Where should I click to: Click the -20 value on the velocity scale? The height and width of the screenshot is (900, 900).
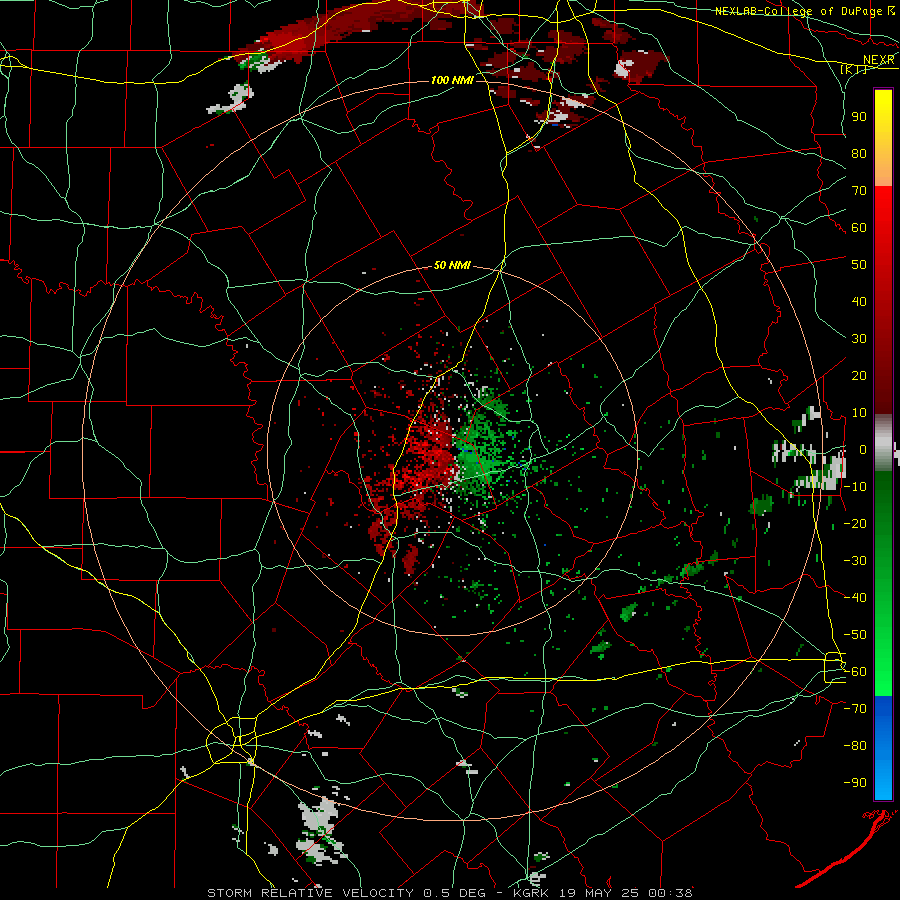[x=855, y=523]
